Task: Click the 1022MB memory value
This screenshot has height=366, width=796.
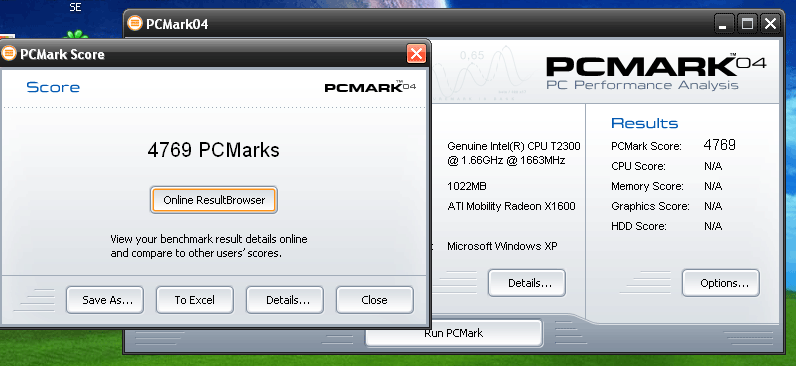Action: 467,186
